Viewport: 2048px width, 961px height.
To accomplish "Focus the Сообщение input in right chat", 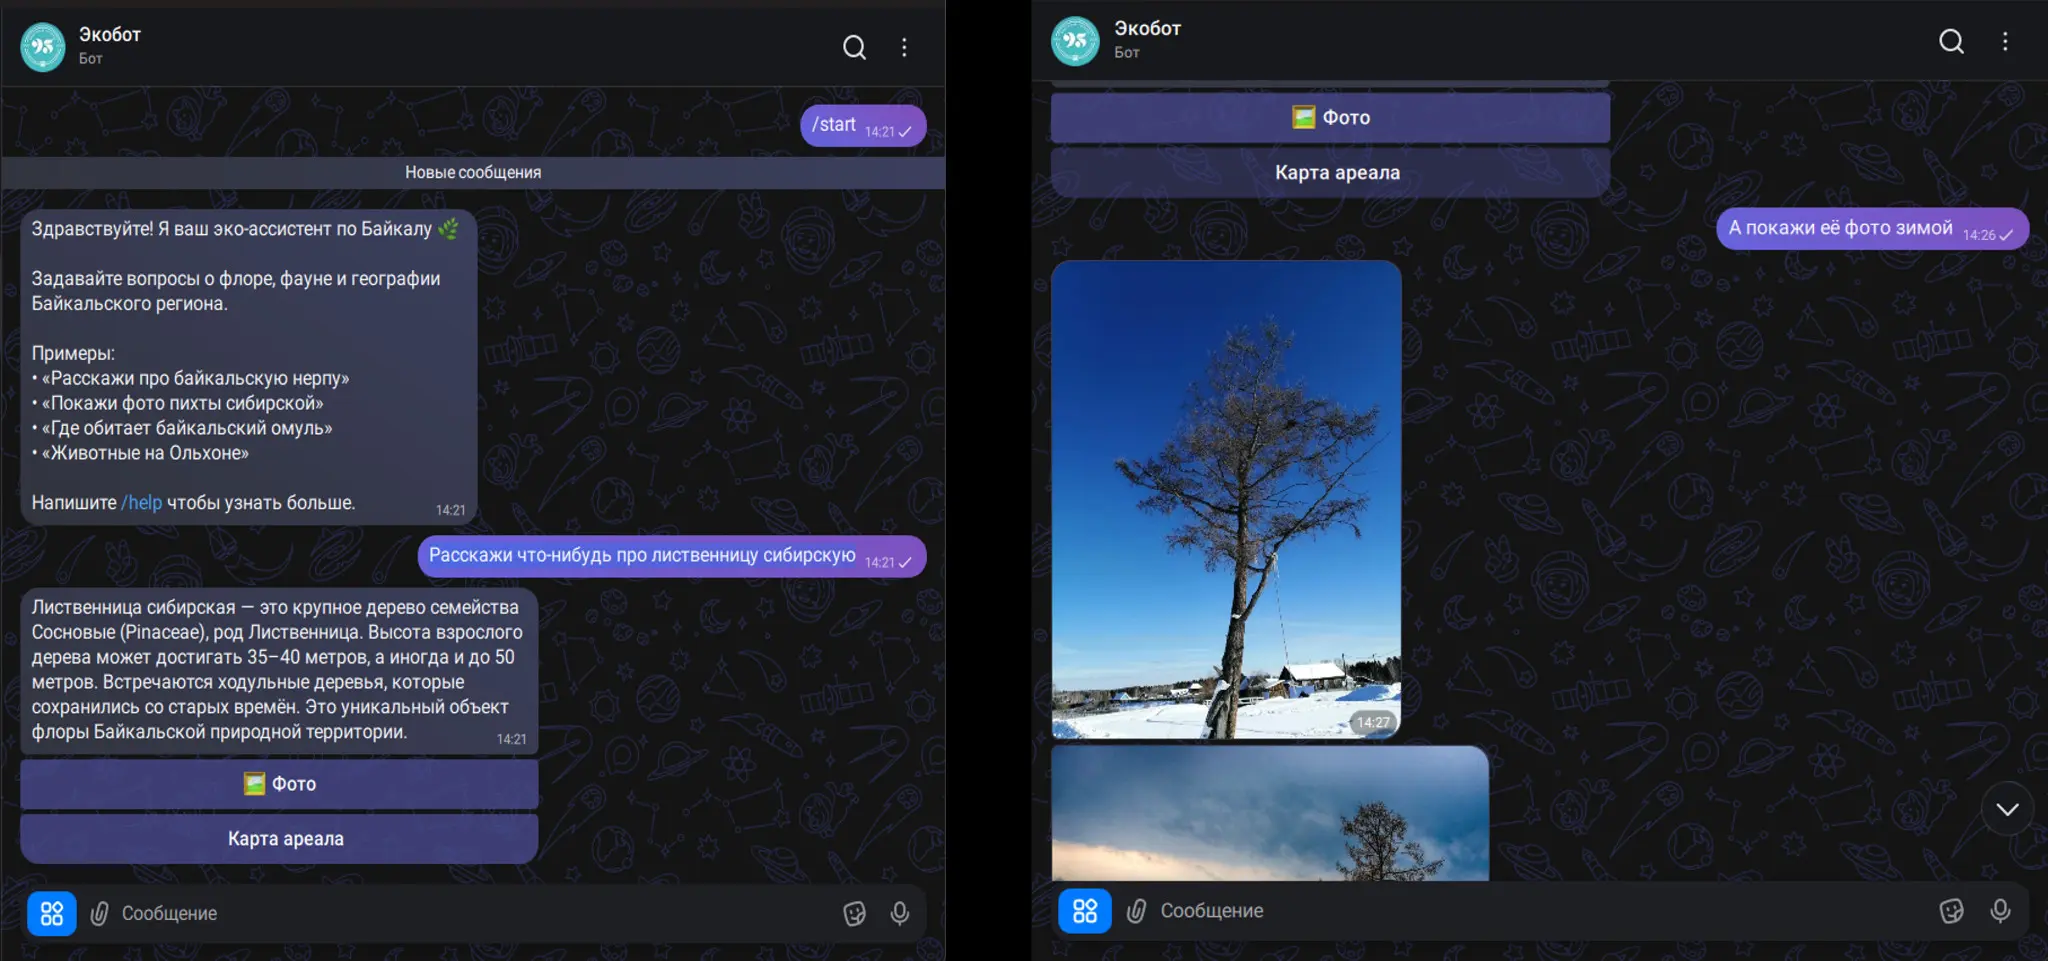I will pyautogui.click(x=1540, y=910).
